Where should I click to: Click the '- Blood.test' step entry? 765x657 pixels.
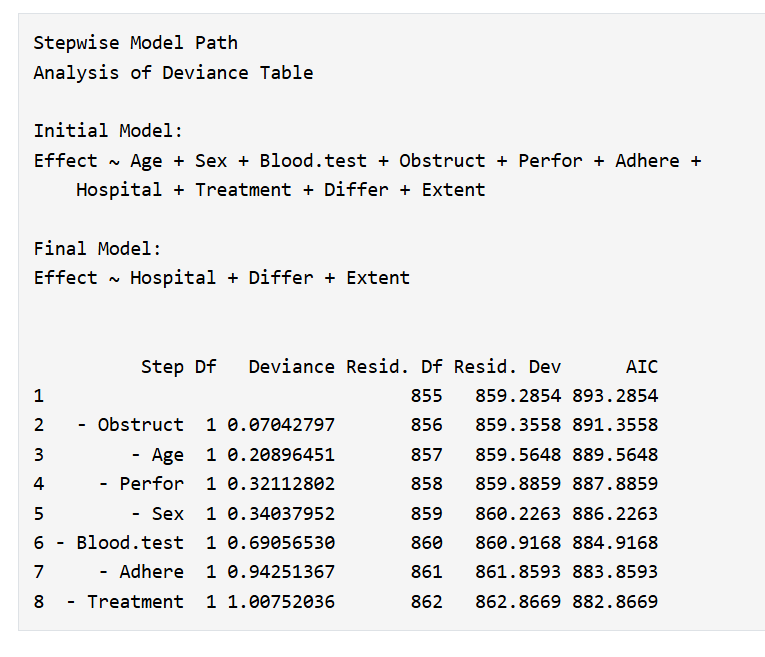tap(120, 543)
